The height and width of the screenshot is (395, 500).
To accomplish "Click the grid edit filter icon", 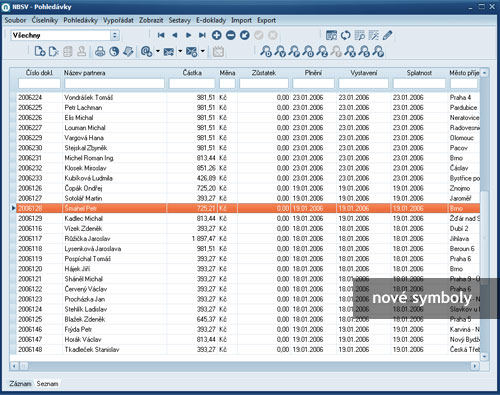I will (x=373, y=35).
